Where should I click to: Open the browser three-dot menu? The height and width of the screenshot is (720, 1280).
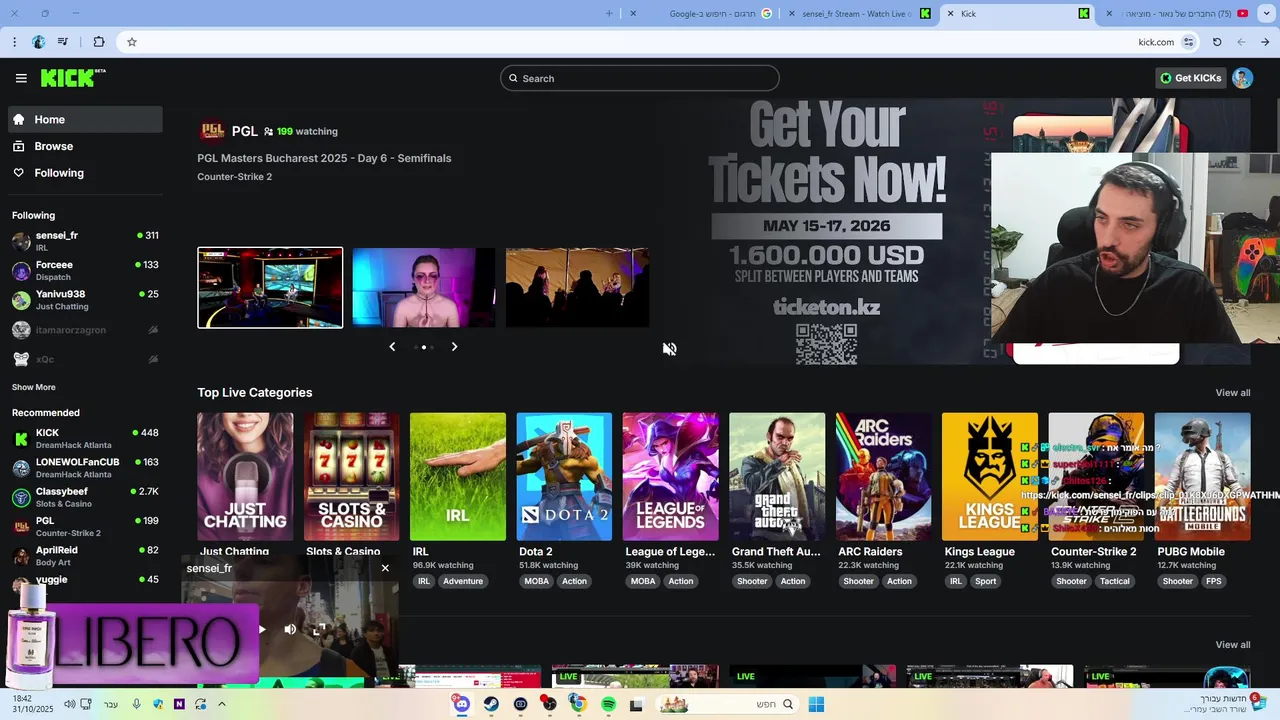click(14, 42)
